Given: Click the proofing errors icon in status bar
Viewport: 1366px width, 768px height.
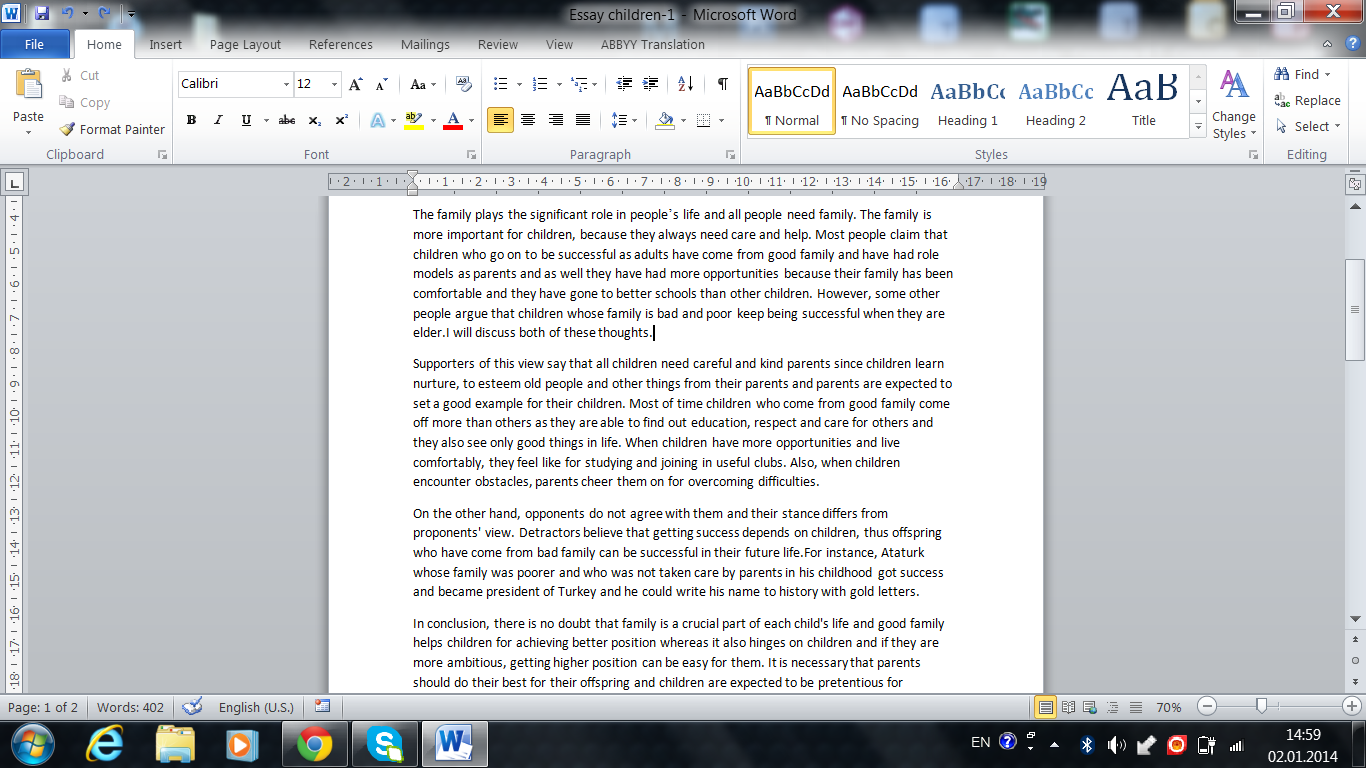Looking at the screenshot, I should (193, 707).
